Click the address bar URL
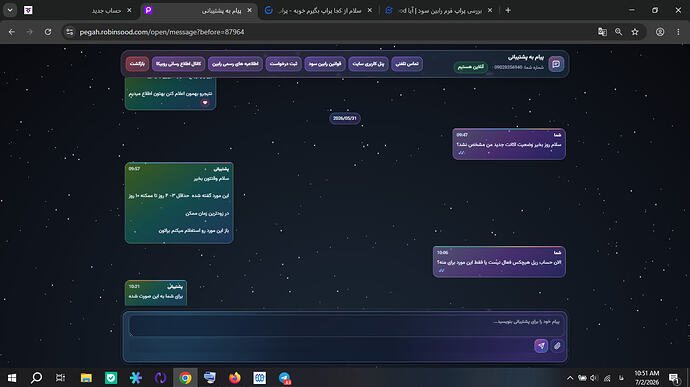 pos(162,32)
